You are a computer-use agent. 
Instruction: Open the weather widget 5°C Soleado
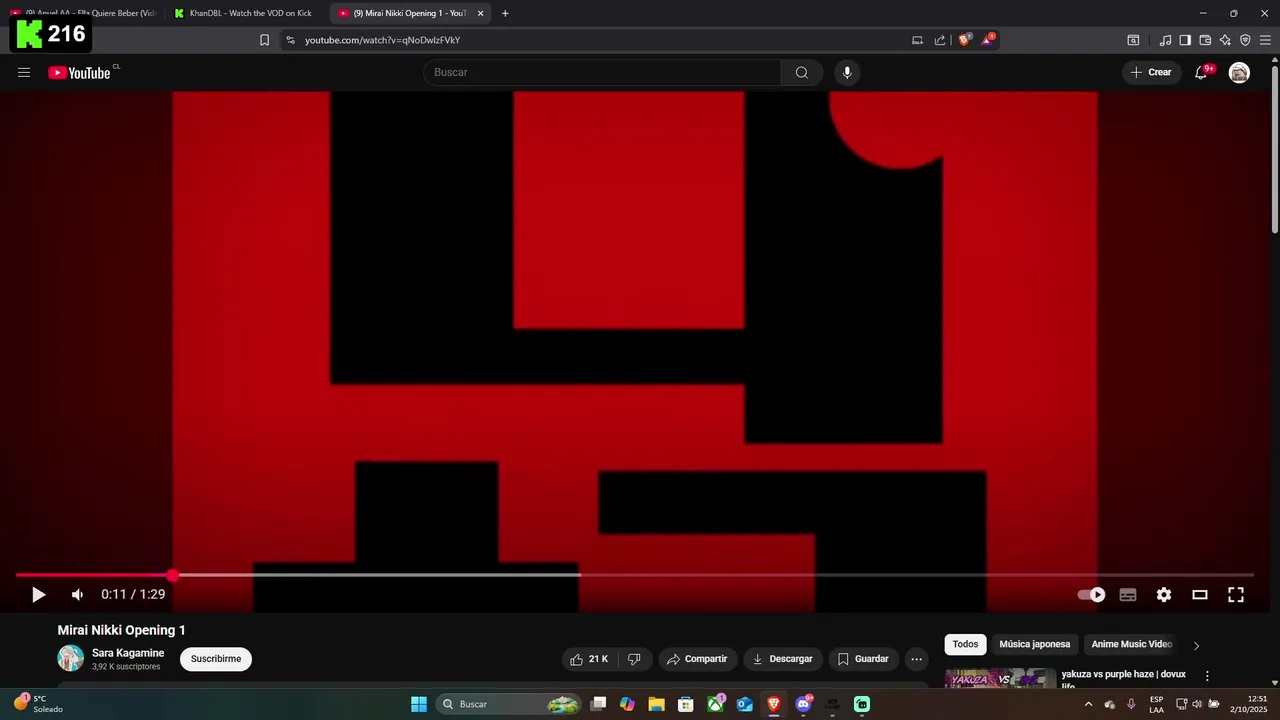tap(38, 704)
